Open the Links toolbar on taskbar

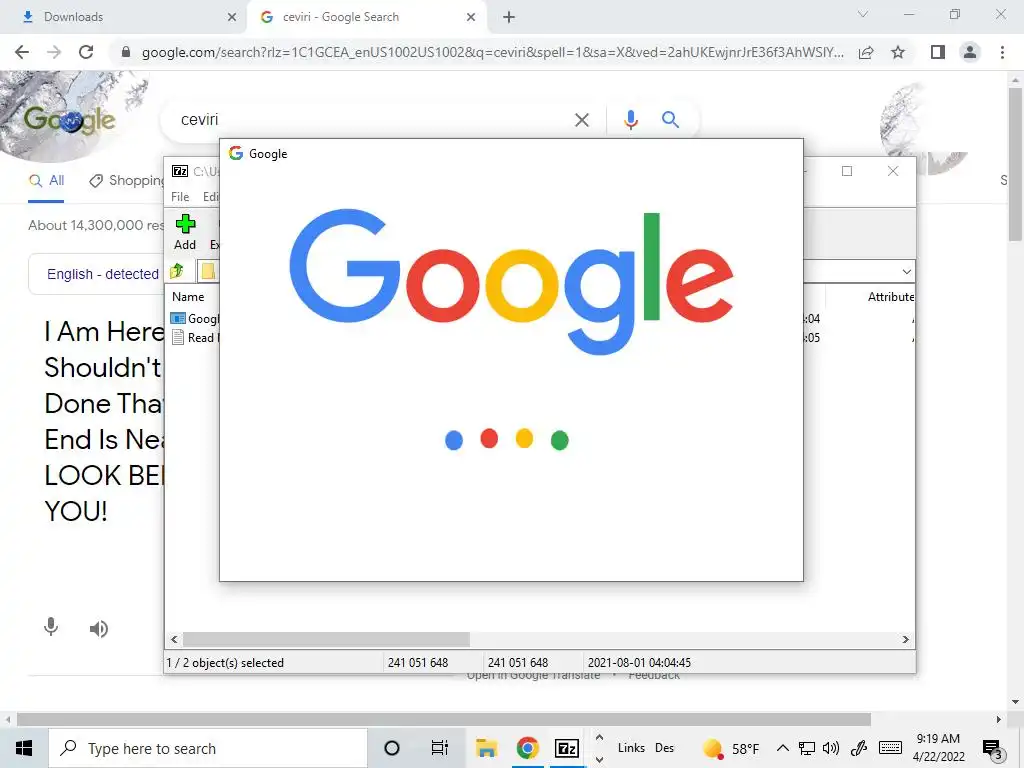click(631, 748)
